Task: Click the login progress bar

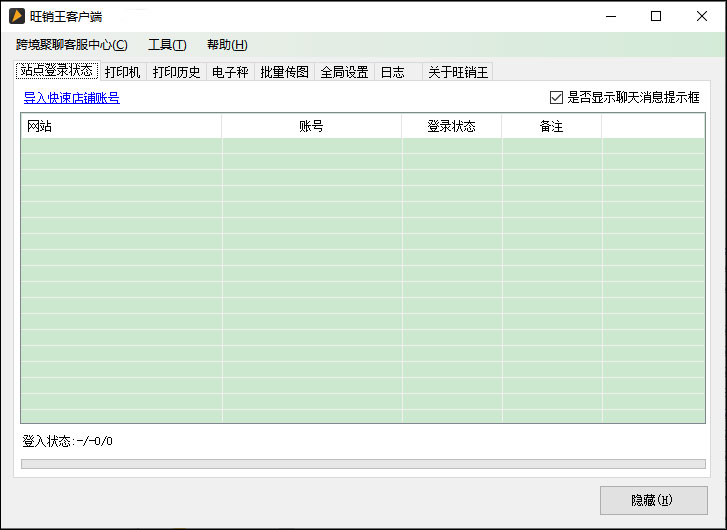Action: pyautogui.click(x=364, y=464)
